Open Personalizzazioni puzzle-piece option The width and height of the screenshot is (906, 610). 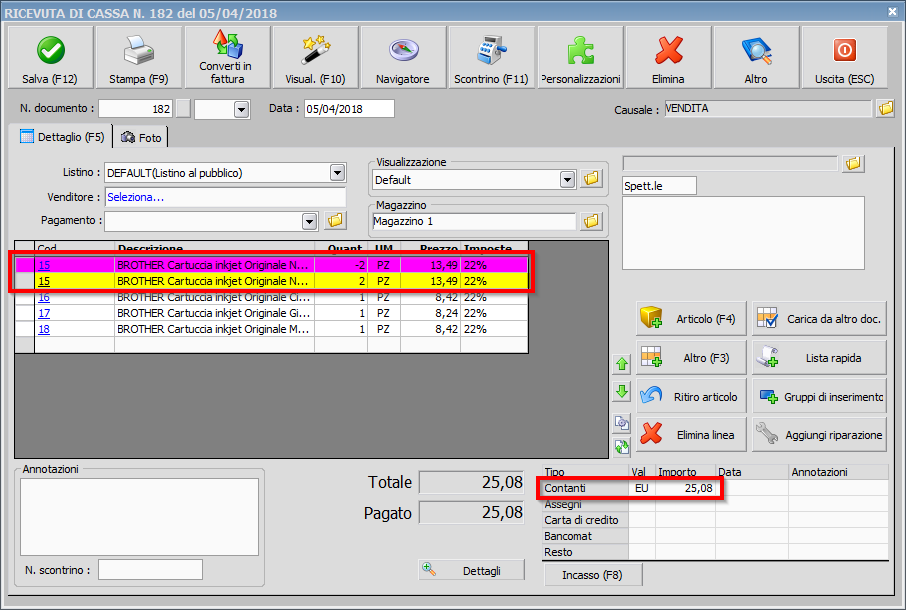tap(580, 58)
